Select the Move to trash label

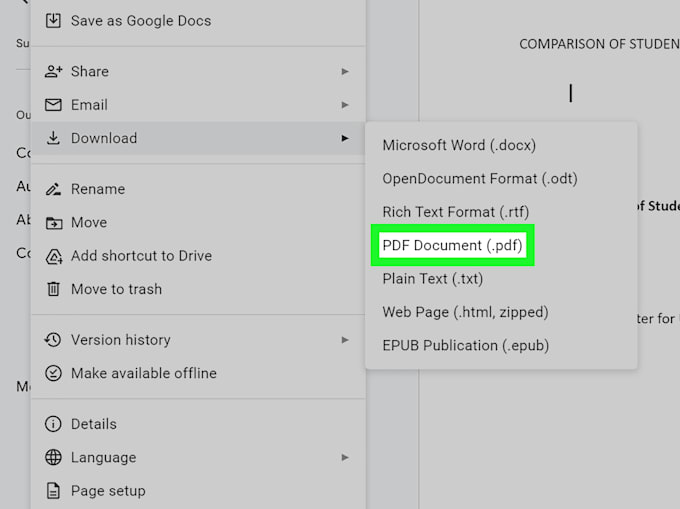(116, 289)
